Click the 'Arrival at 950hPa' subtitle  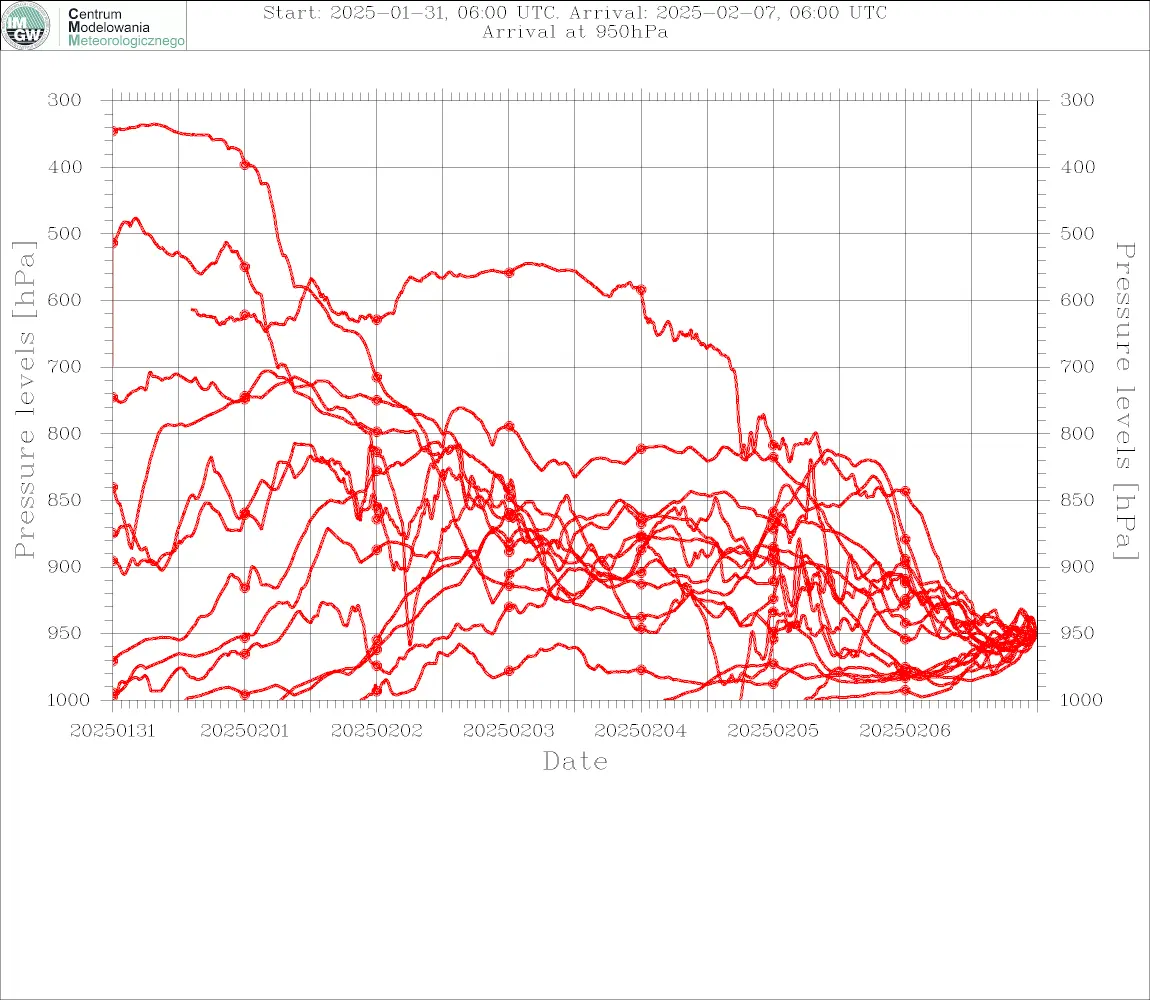click(575, 32)
